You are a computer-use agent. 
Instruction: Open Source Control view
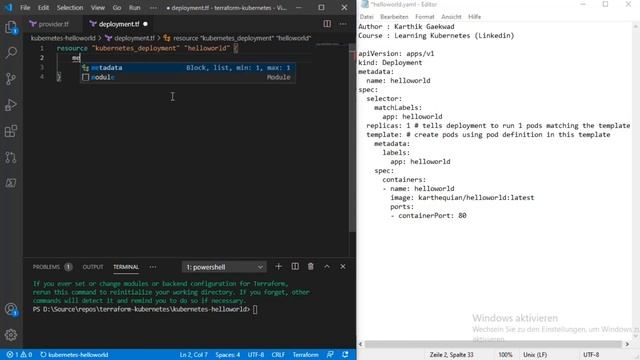point(11,78)
